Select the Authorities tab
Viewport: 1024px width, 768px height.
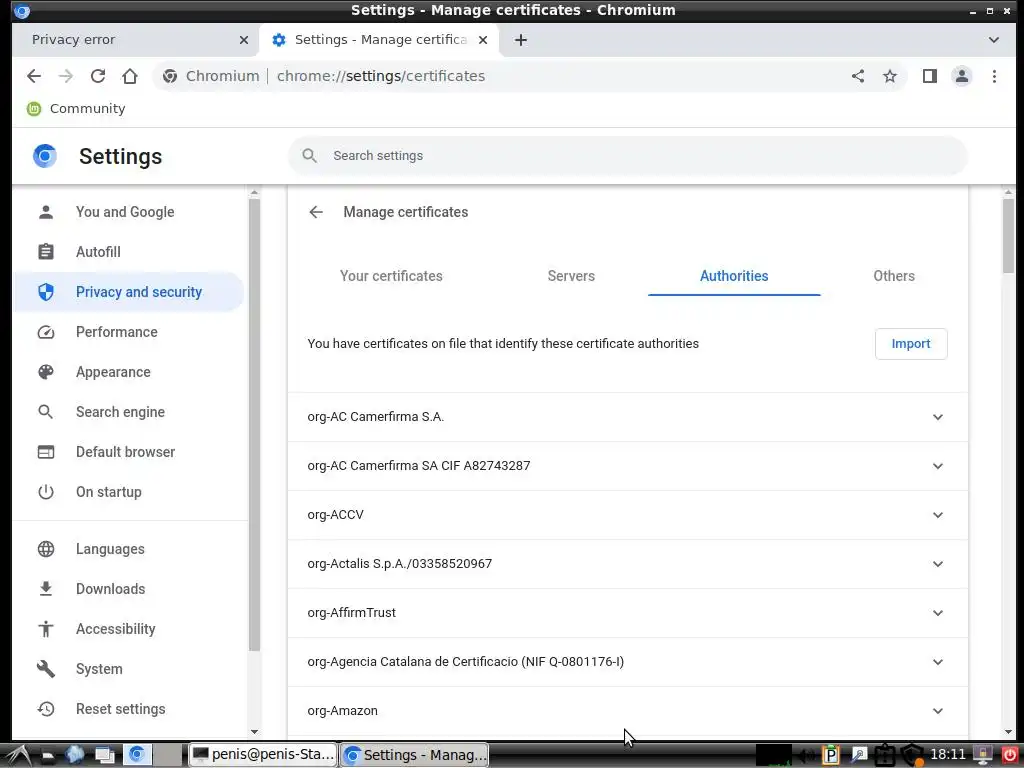pyautogui.click(x=734, y=276)
